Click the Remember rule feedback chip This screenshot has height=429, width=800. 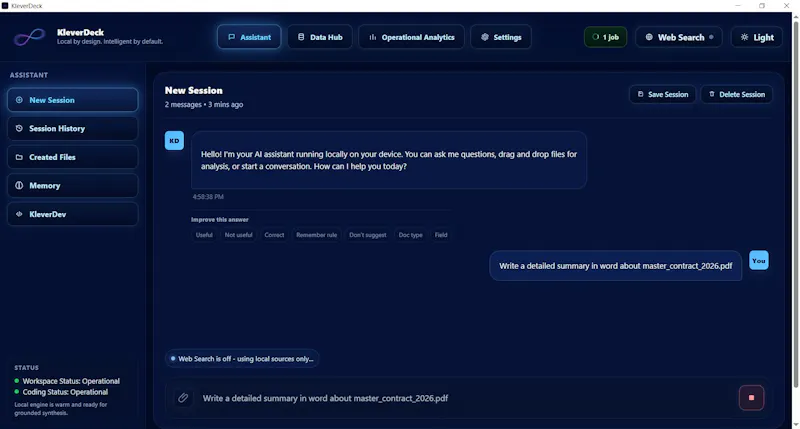point(316,235)
